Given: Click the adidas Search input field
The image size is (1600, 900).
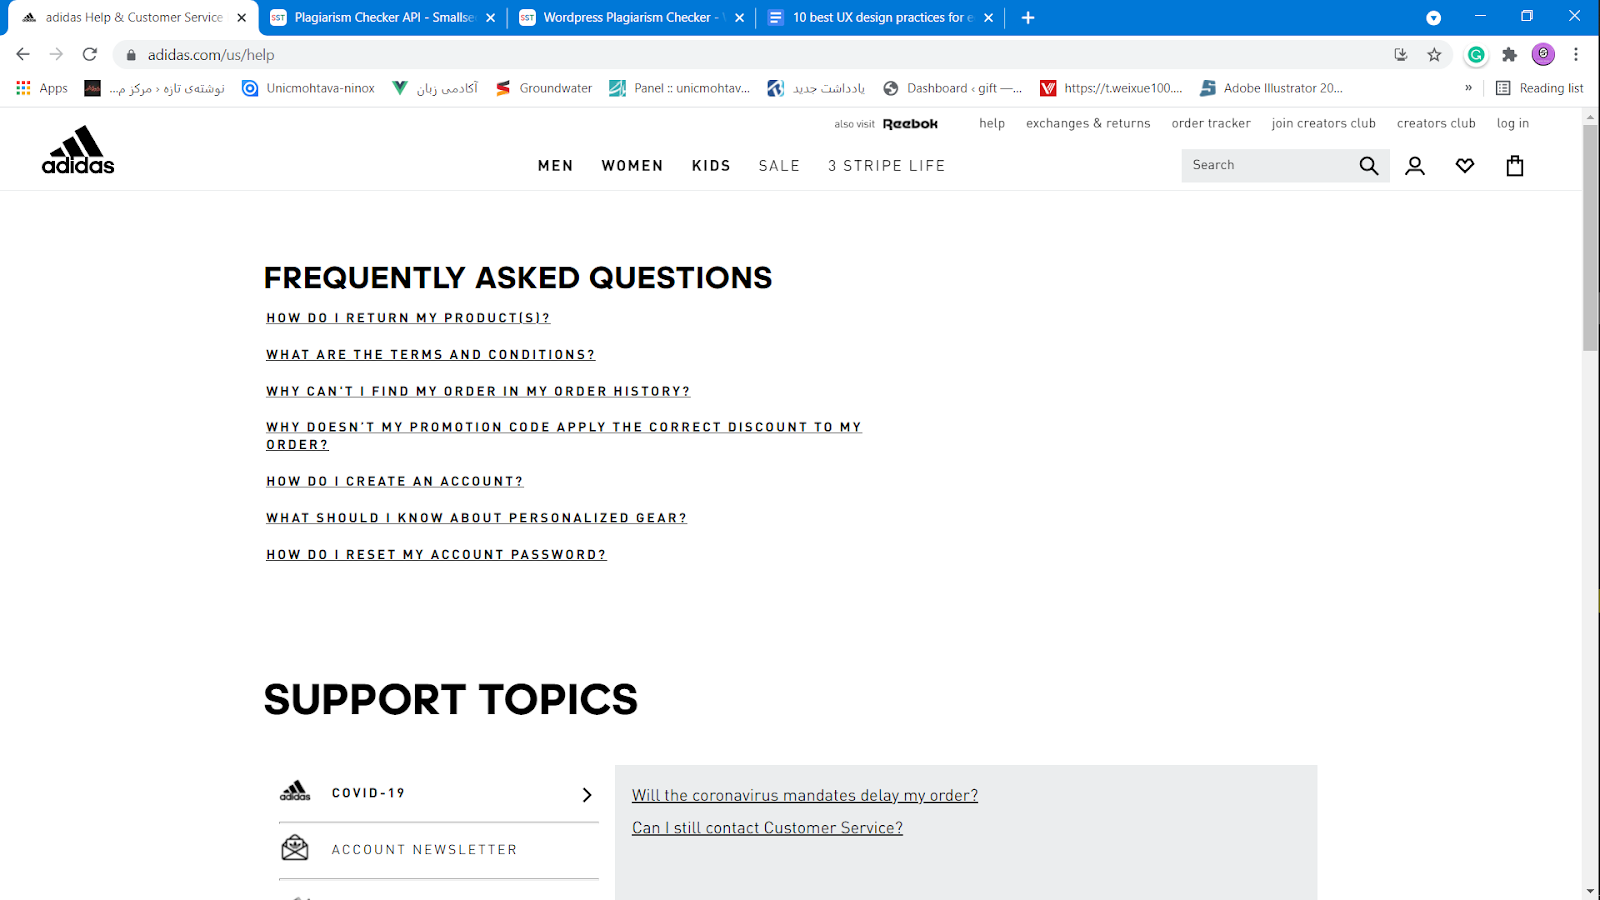Looking at the screenshot, I should click(1268, 166).
